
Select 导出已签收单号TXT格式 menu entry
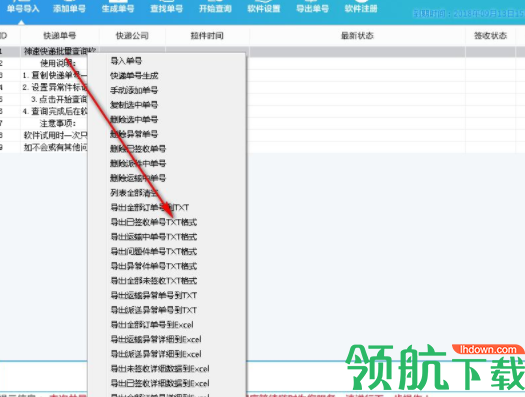(154, 222)
